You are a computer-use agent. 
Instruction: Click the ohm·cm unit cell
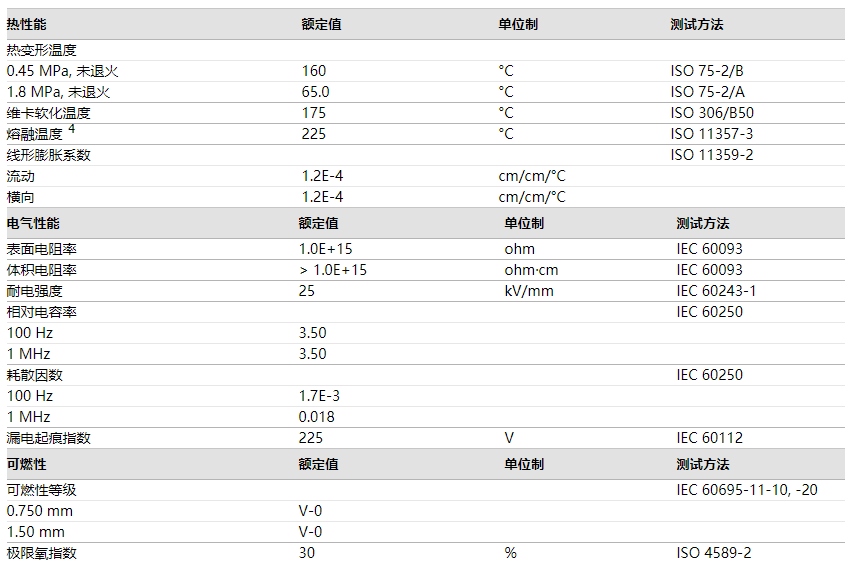point(530,270)
